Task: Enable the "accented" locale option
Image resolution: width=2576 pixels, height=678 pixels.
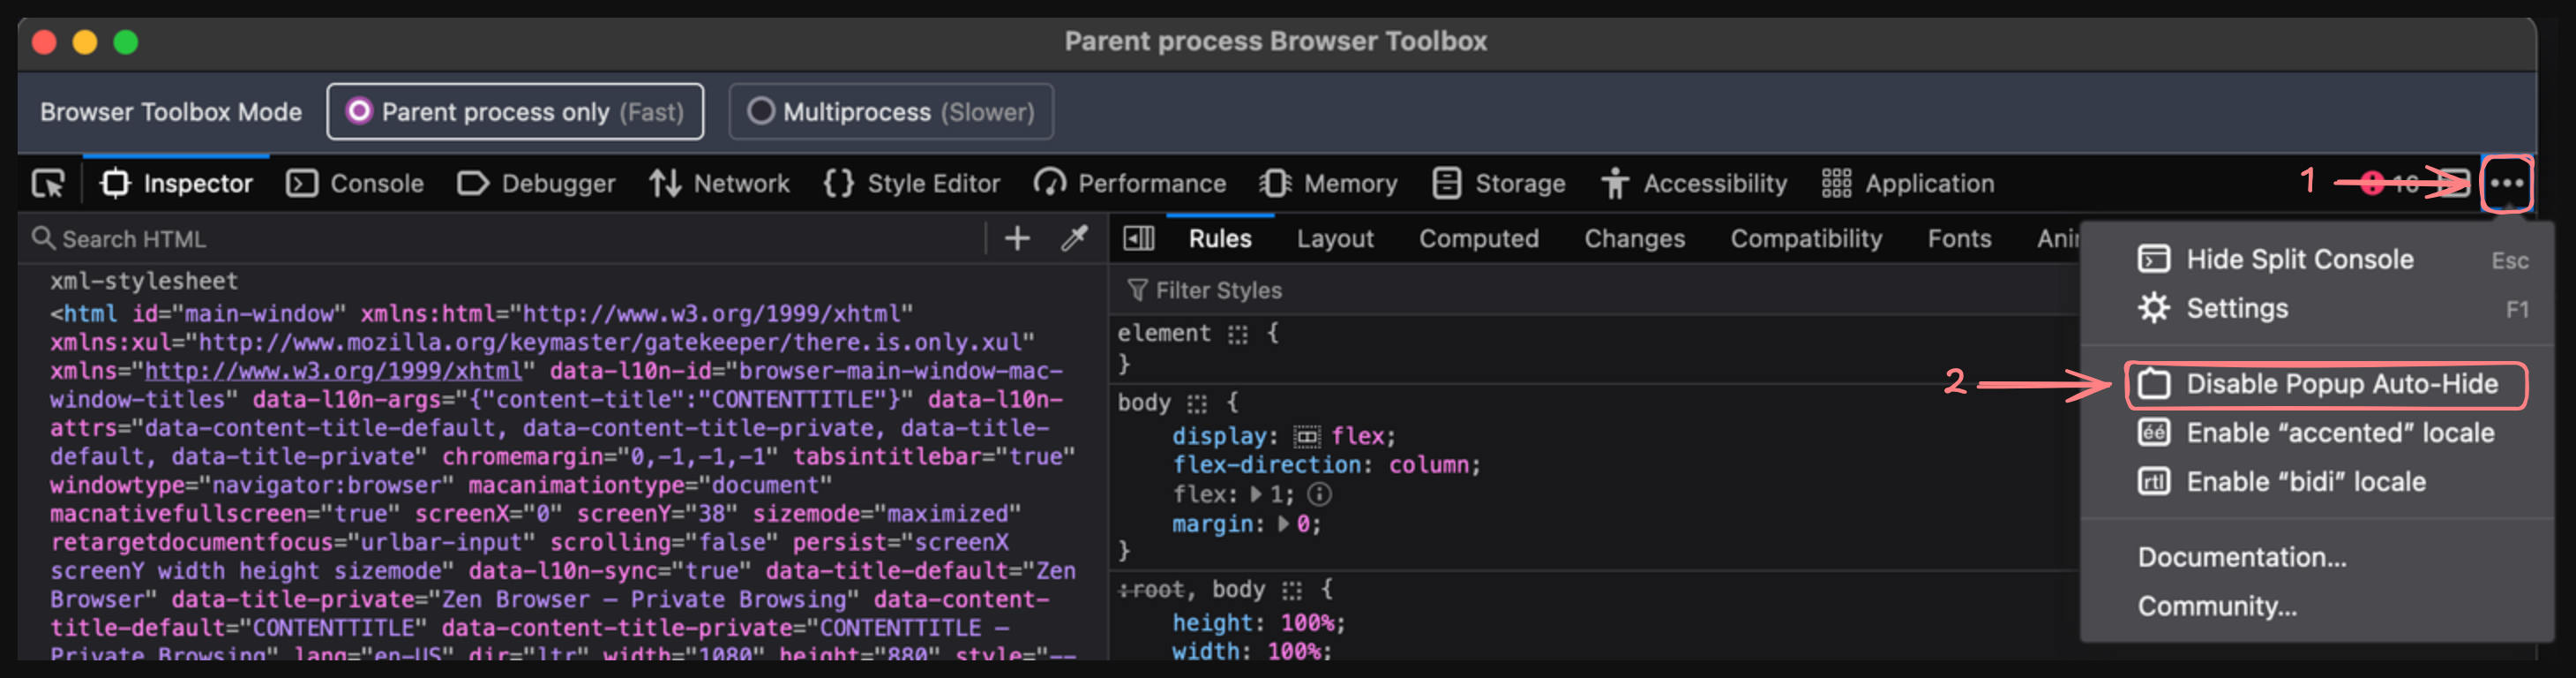Action: pyautogui.click(x=2318, y=434)
